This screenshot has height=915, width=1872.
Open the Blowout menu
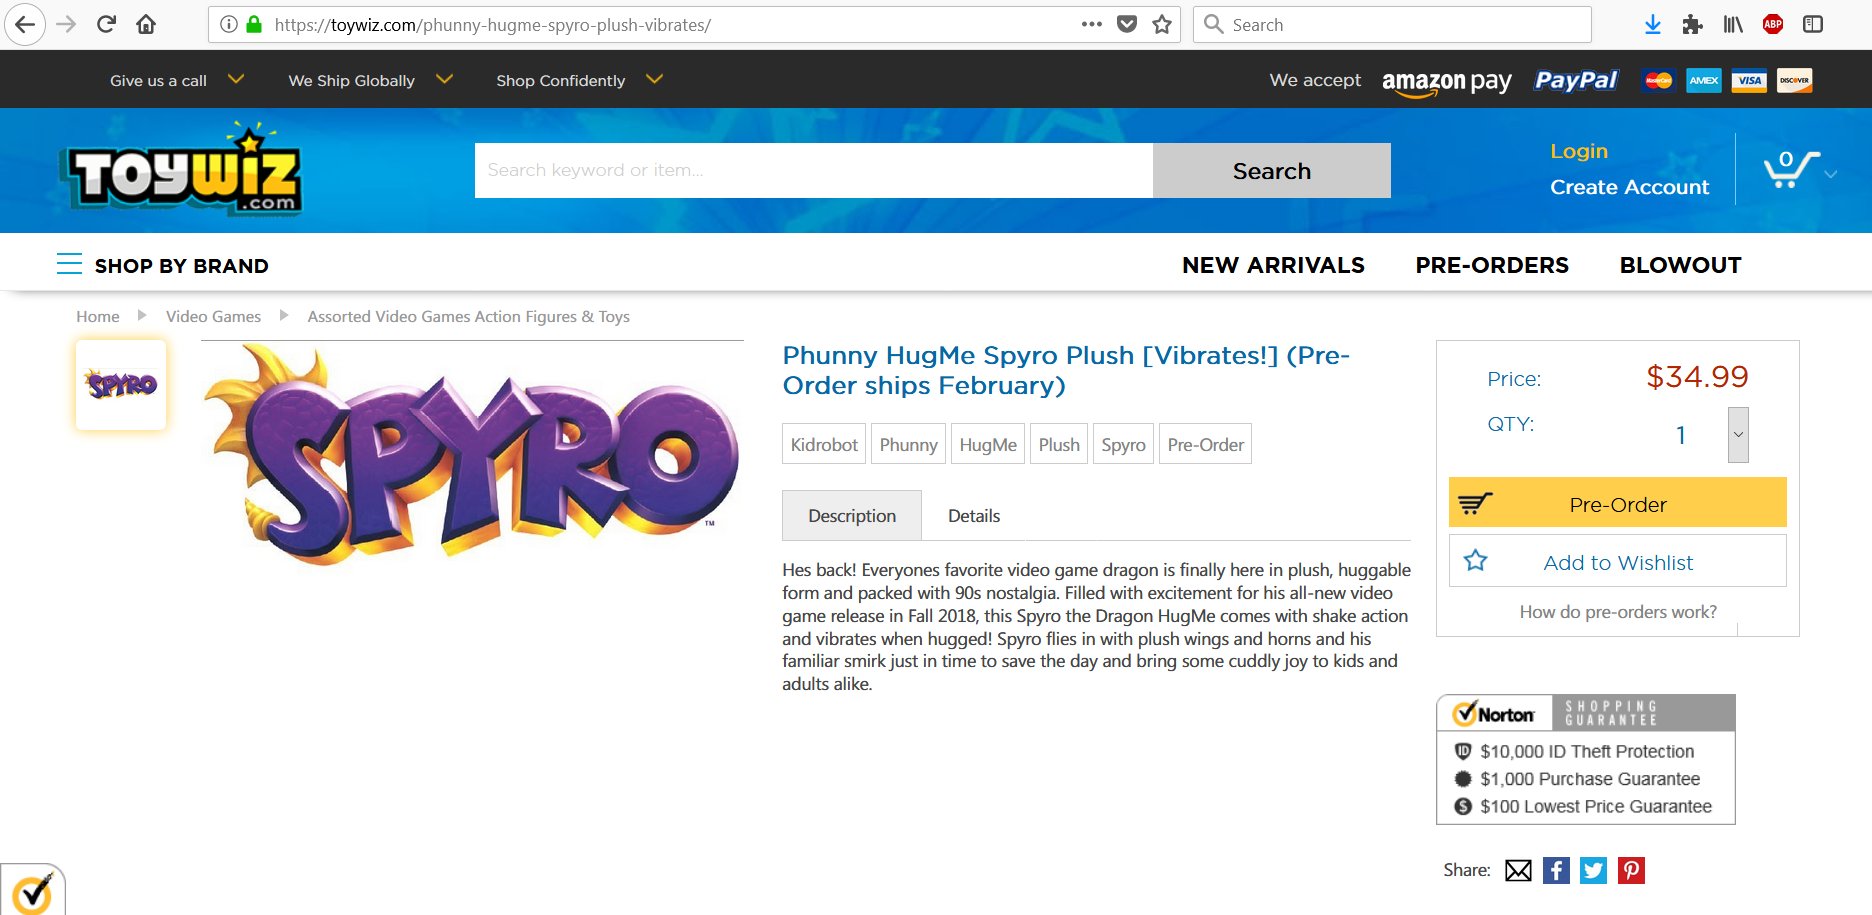(1681, 265)
